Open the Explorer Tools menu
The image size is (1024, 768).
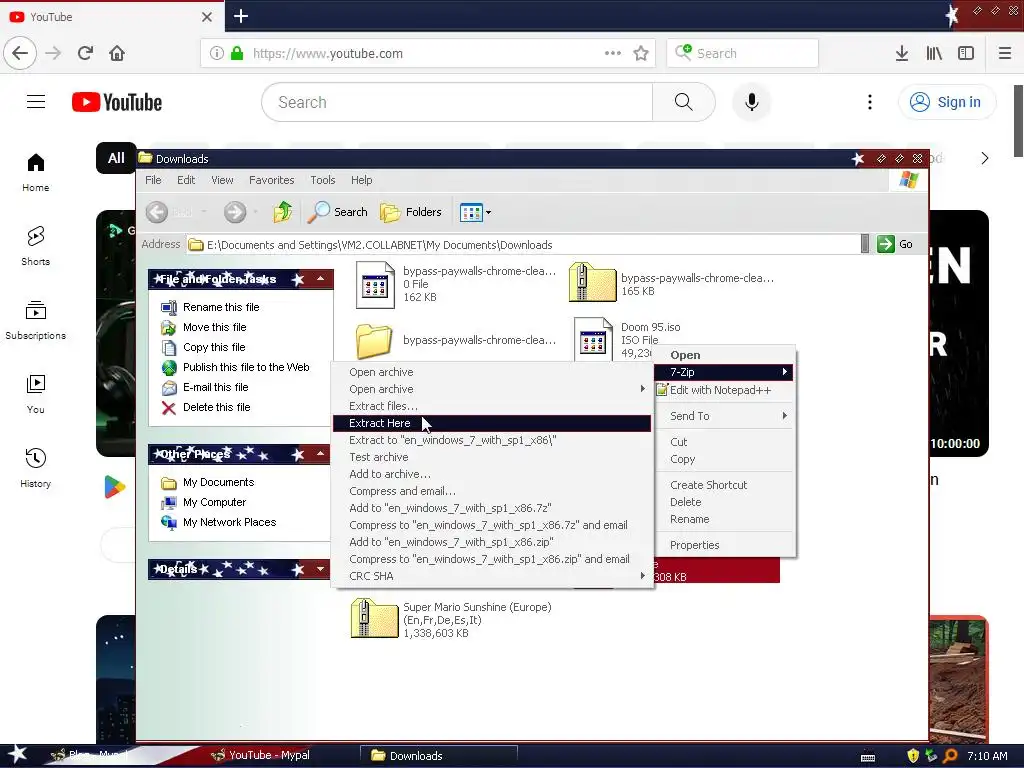pyautogui.click(x=323, y=180)
